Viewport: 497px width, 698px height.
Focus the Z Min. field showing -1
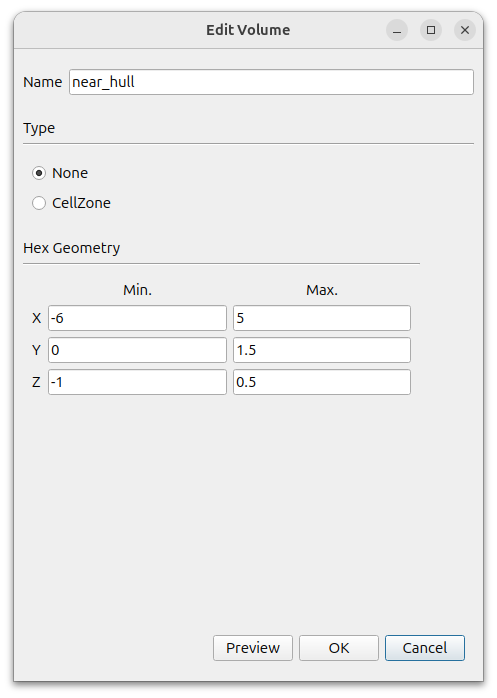(137, 382)
